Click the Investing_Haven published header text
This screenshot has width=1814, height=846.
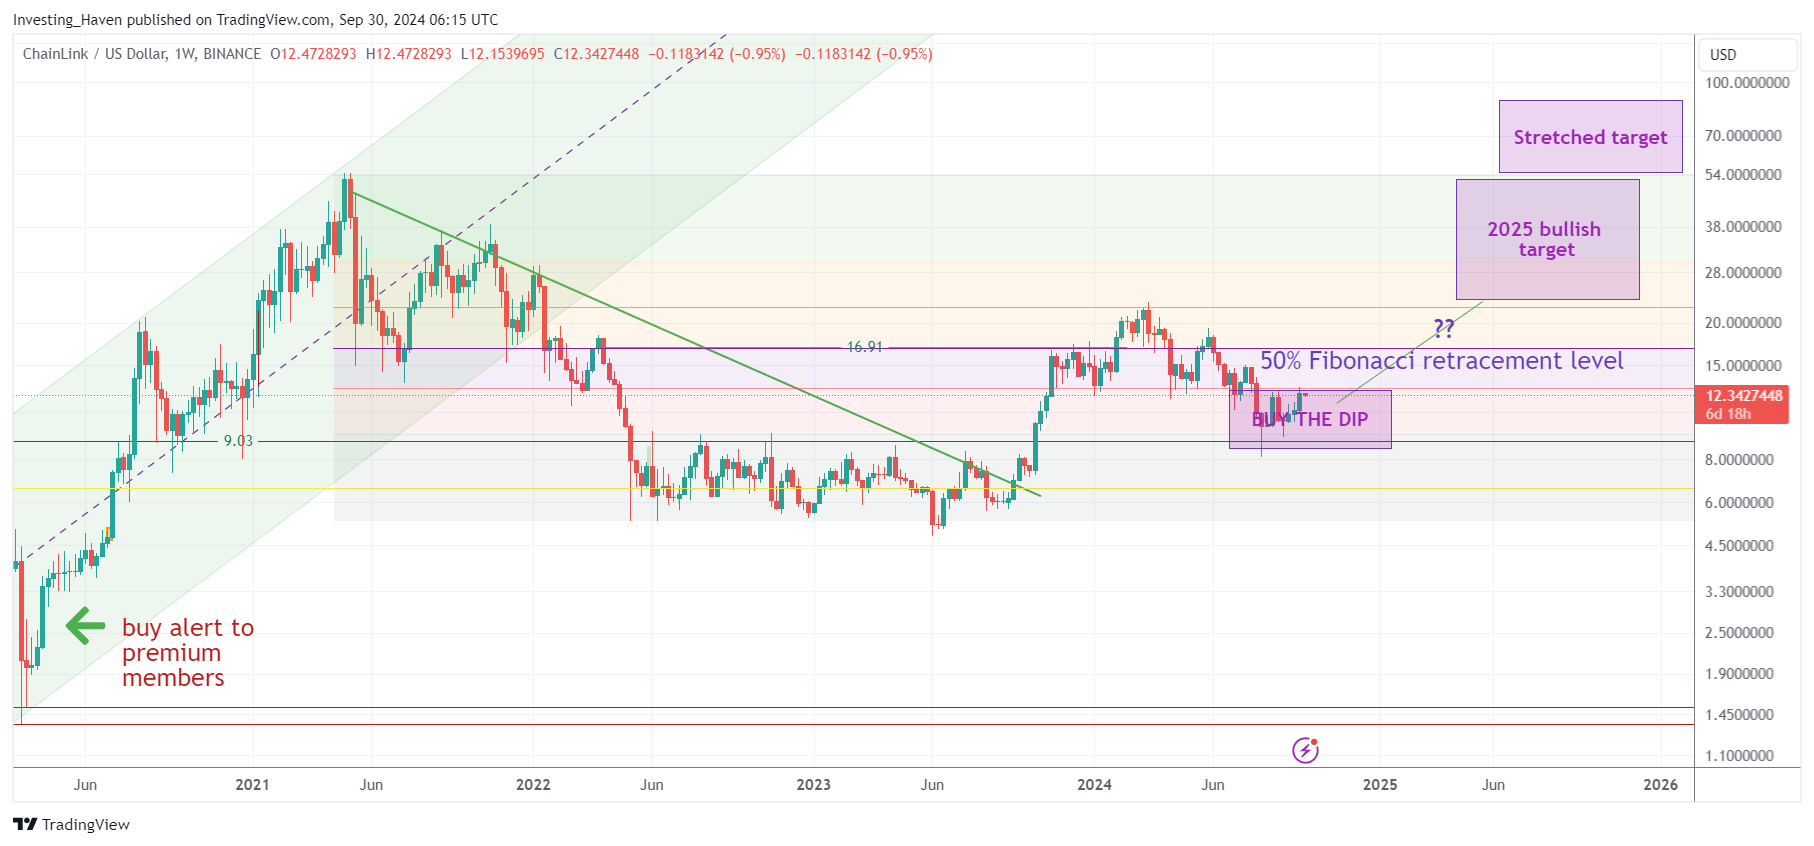click(x=255, y=19)
